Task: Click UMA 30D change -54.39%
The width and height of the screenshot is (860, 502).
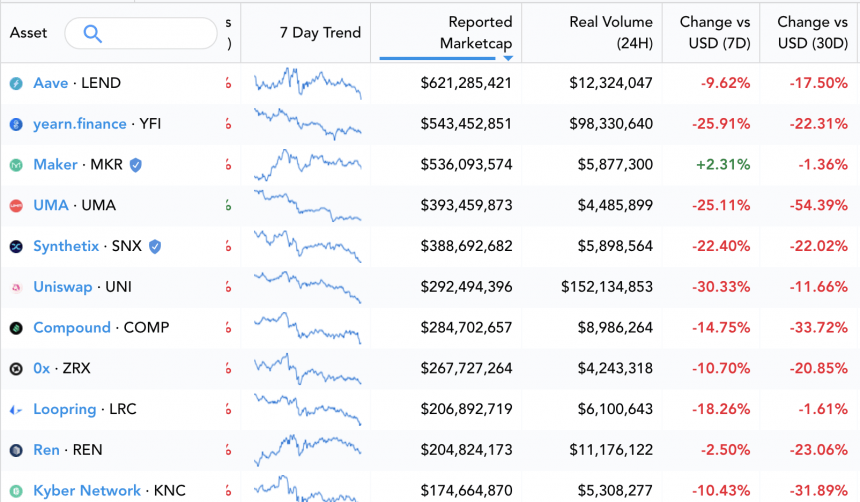Action: (818, 205)
